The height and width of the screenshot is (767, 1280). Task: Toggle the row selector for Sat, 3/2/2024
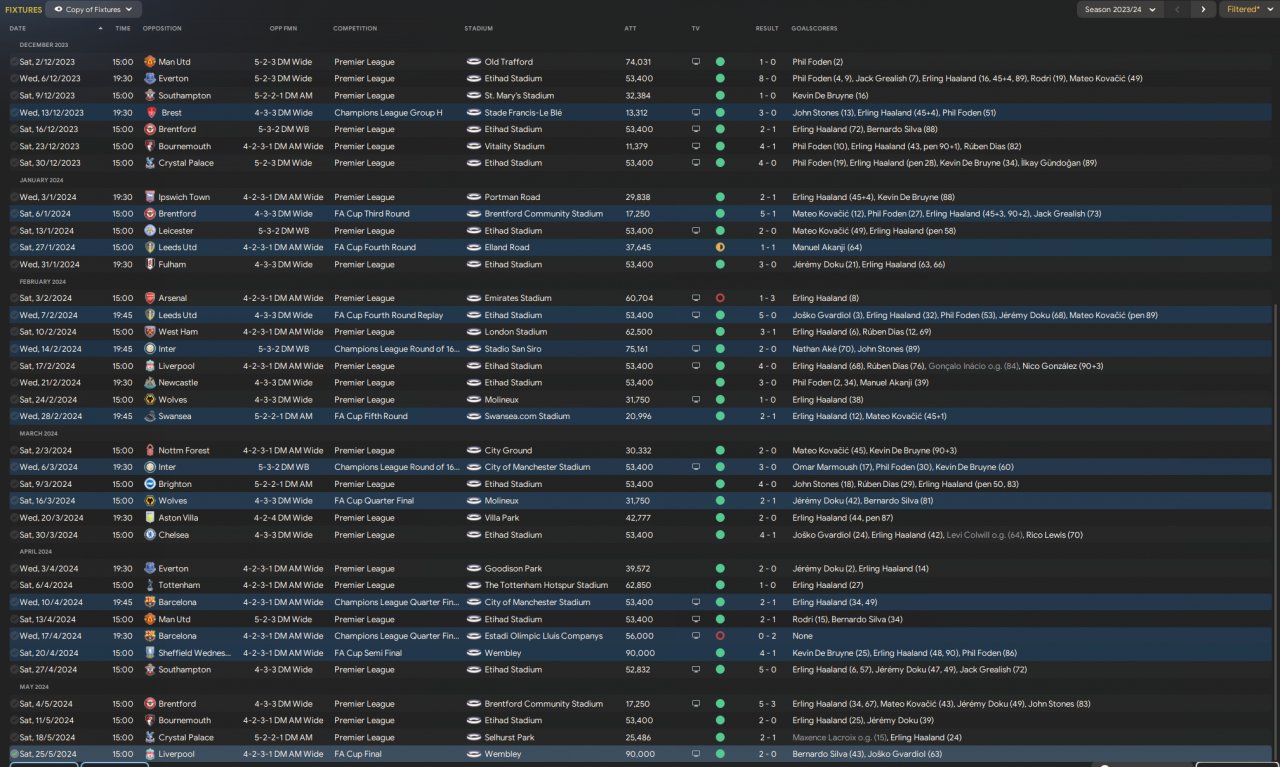(14, 298)
